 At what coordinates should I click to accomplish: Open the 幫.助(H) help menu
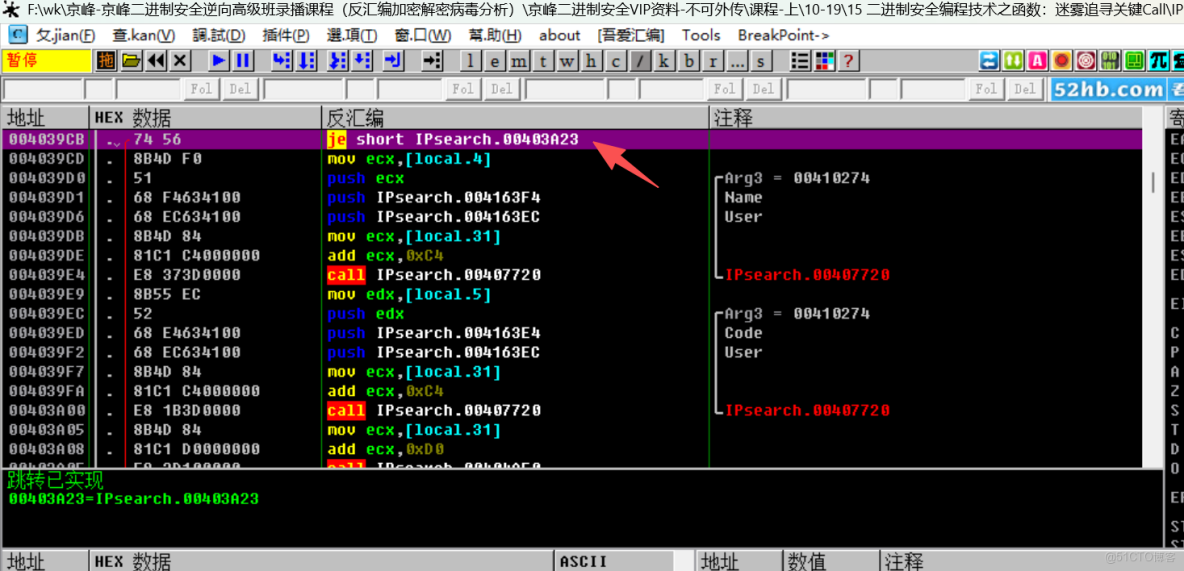495,35
